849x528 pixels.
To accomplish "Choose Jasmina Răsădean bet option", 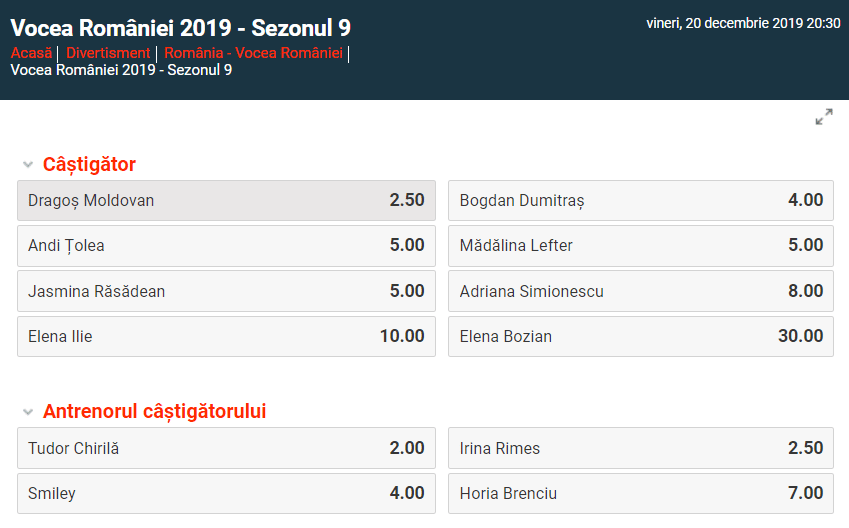I will [x=226, y=291].
